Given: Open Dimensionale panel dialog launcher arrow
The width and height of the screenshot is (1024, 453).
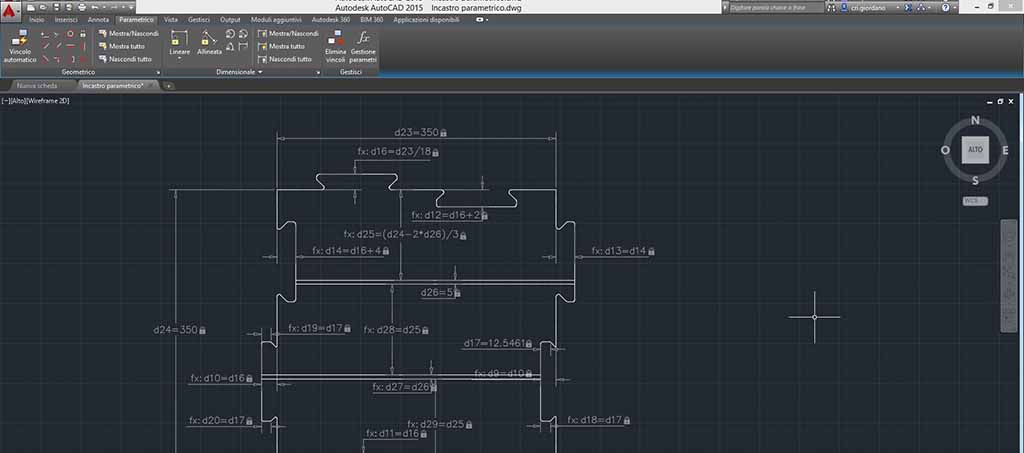Looking at the screenshot, I should (x=318, y=72).
